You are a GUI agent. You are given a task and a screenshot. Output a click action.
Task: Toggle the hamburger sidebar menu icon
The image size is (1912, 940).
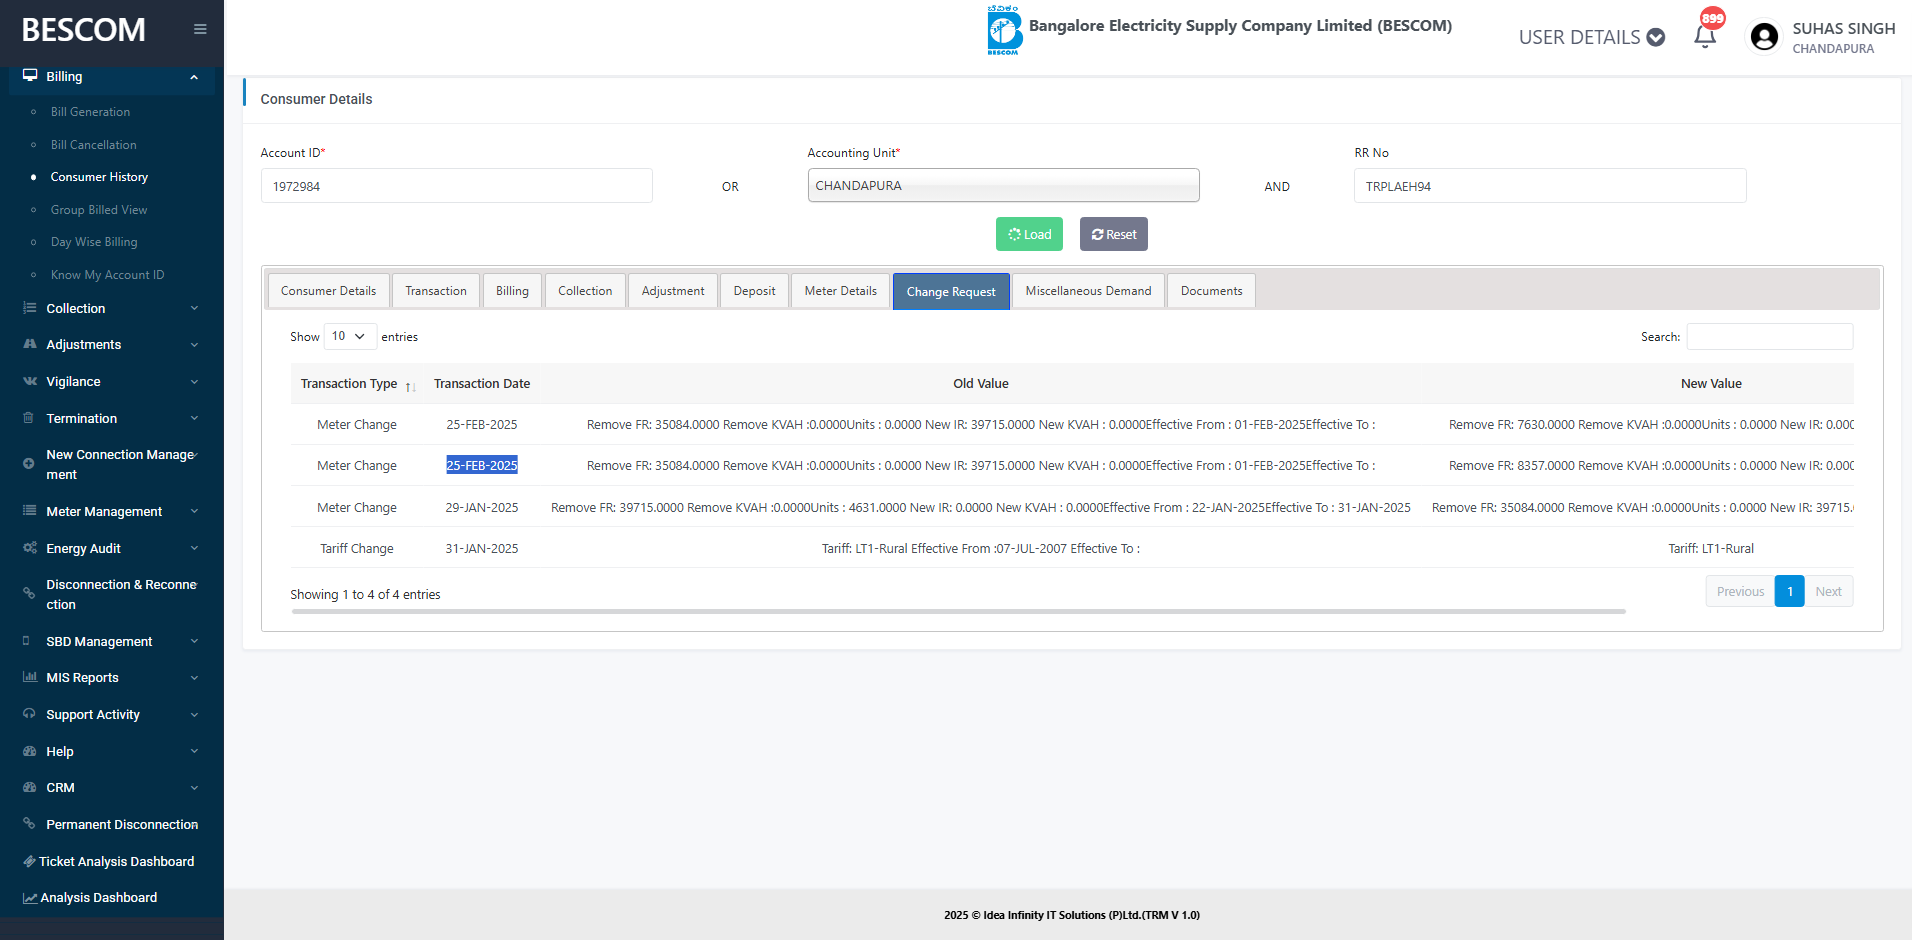point(200,29)
